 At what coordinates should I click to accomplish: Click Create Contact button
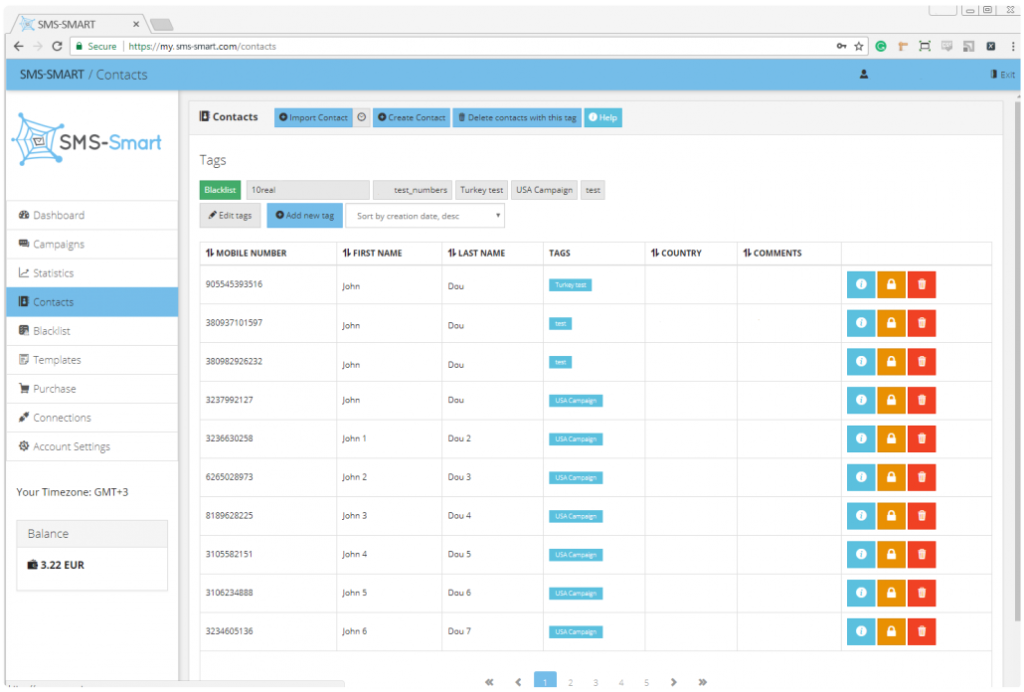(411, 118)
